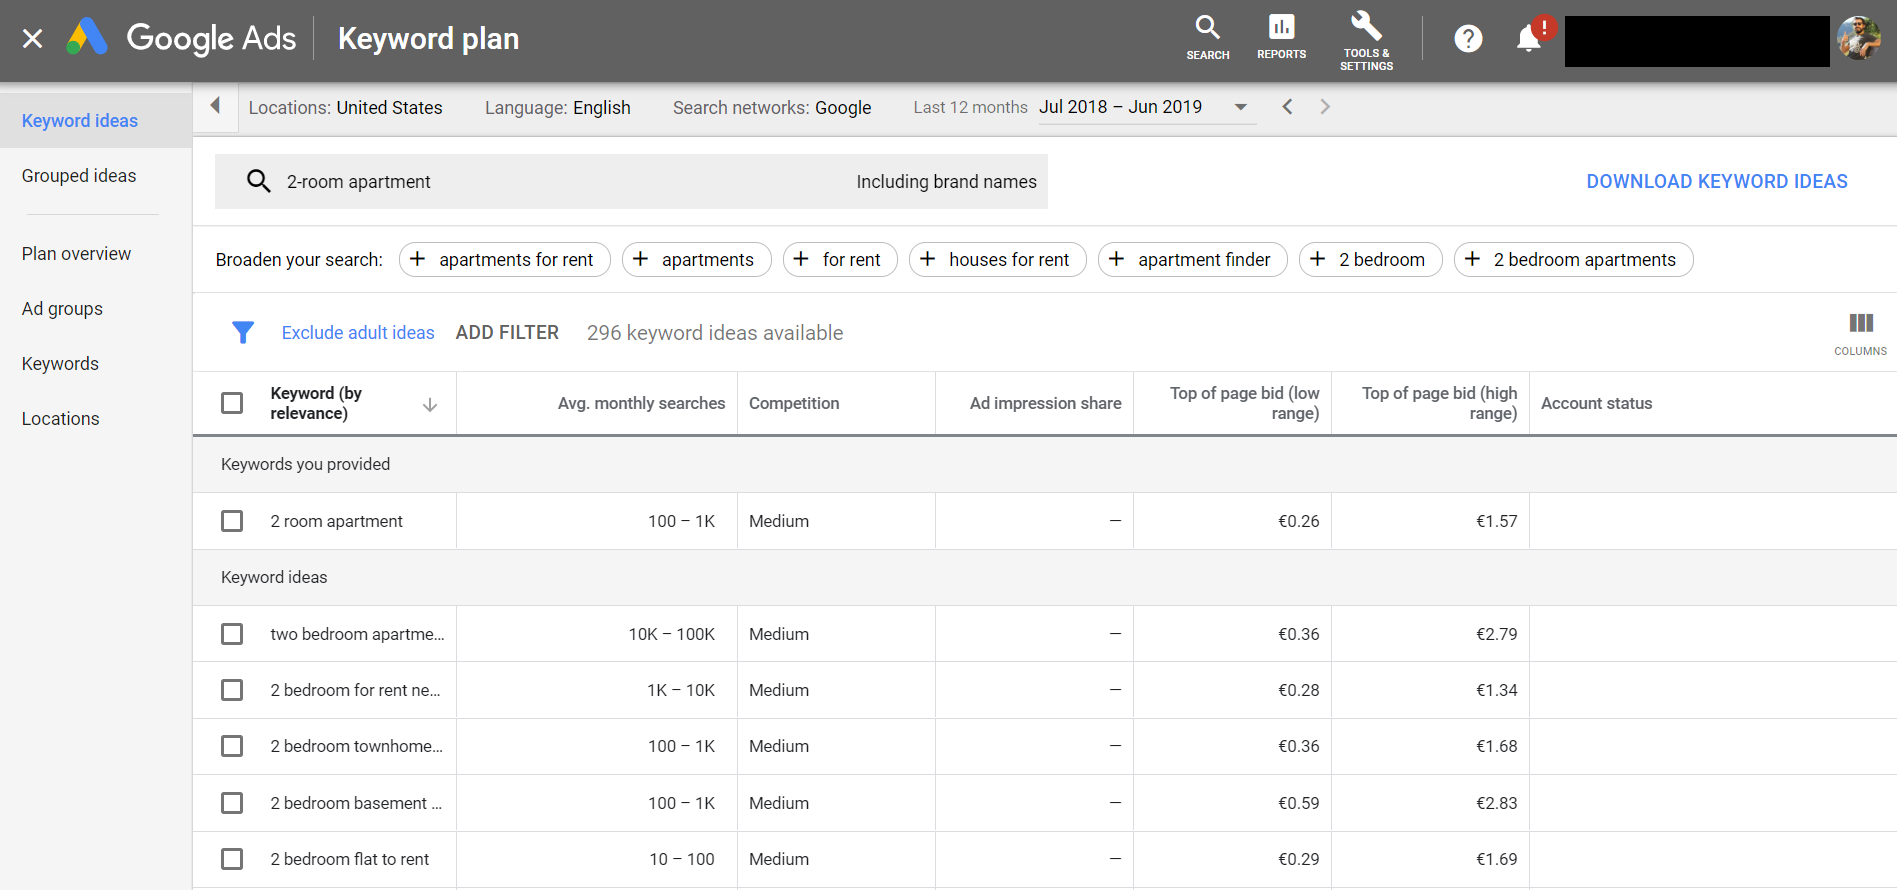The image size is (1897, 890).
Task: Toggle the select-all keywords header checkbox
Action: (x=232, y=403)
